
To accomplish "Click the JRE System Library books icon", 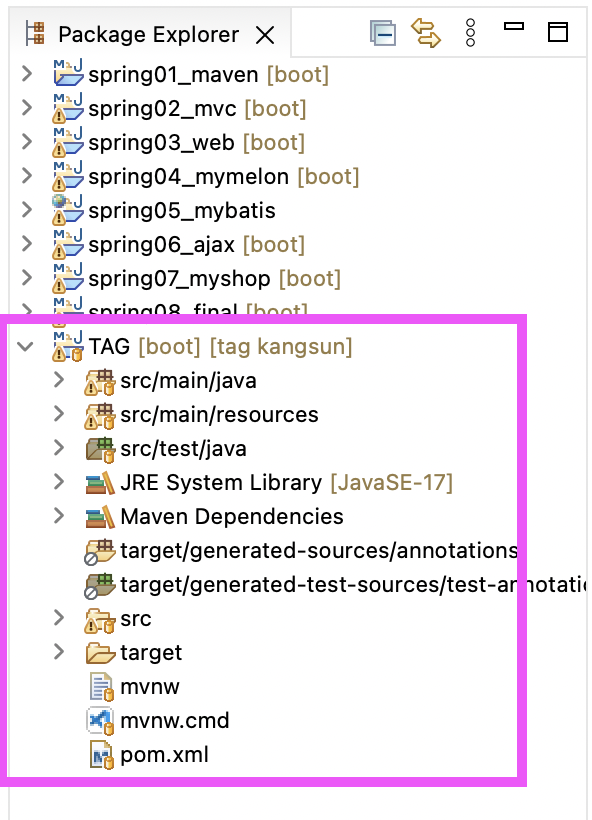I will (x=100, y=483).
